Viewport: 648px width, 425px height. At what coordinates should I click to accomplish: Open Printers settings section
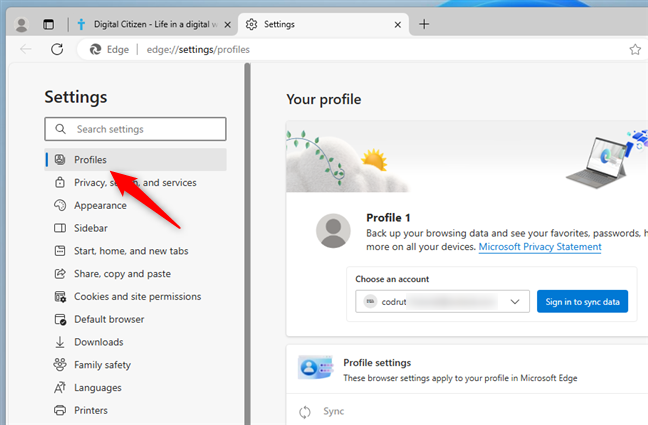(x=136, y=410)
